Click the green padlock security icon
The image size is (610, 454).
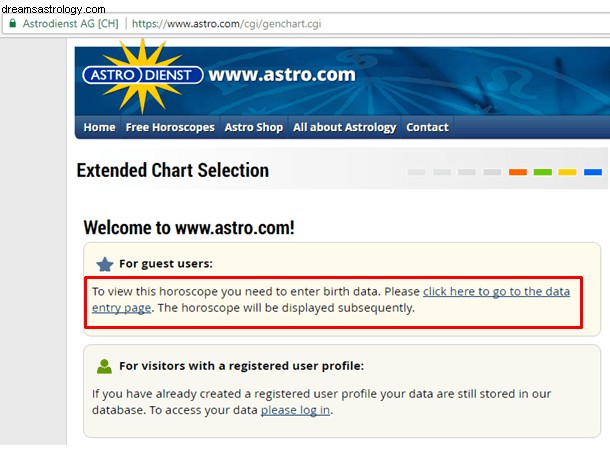12,23
